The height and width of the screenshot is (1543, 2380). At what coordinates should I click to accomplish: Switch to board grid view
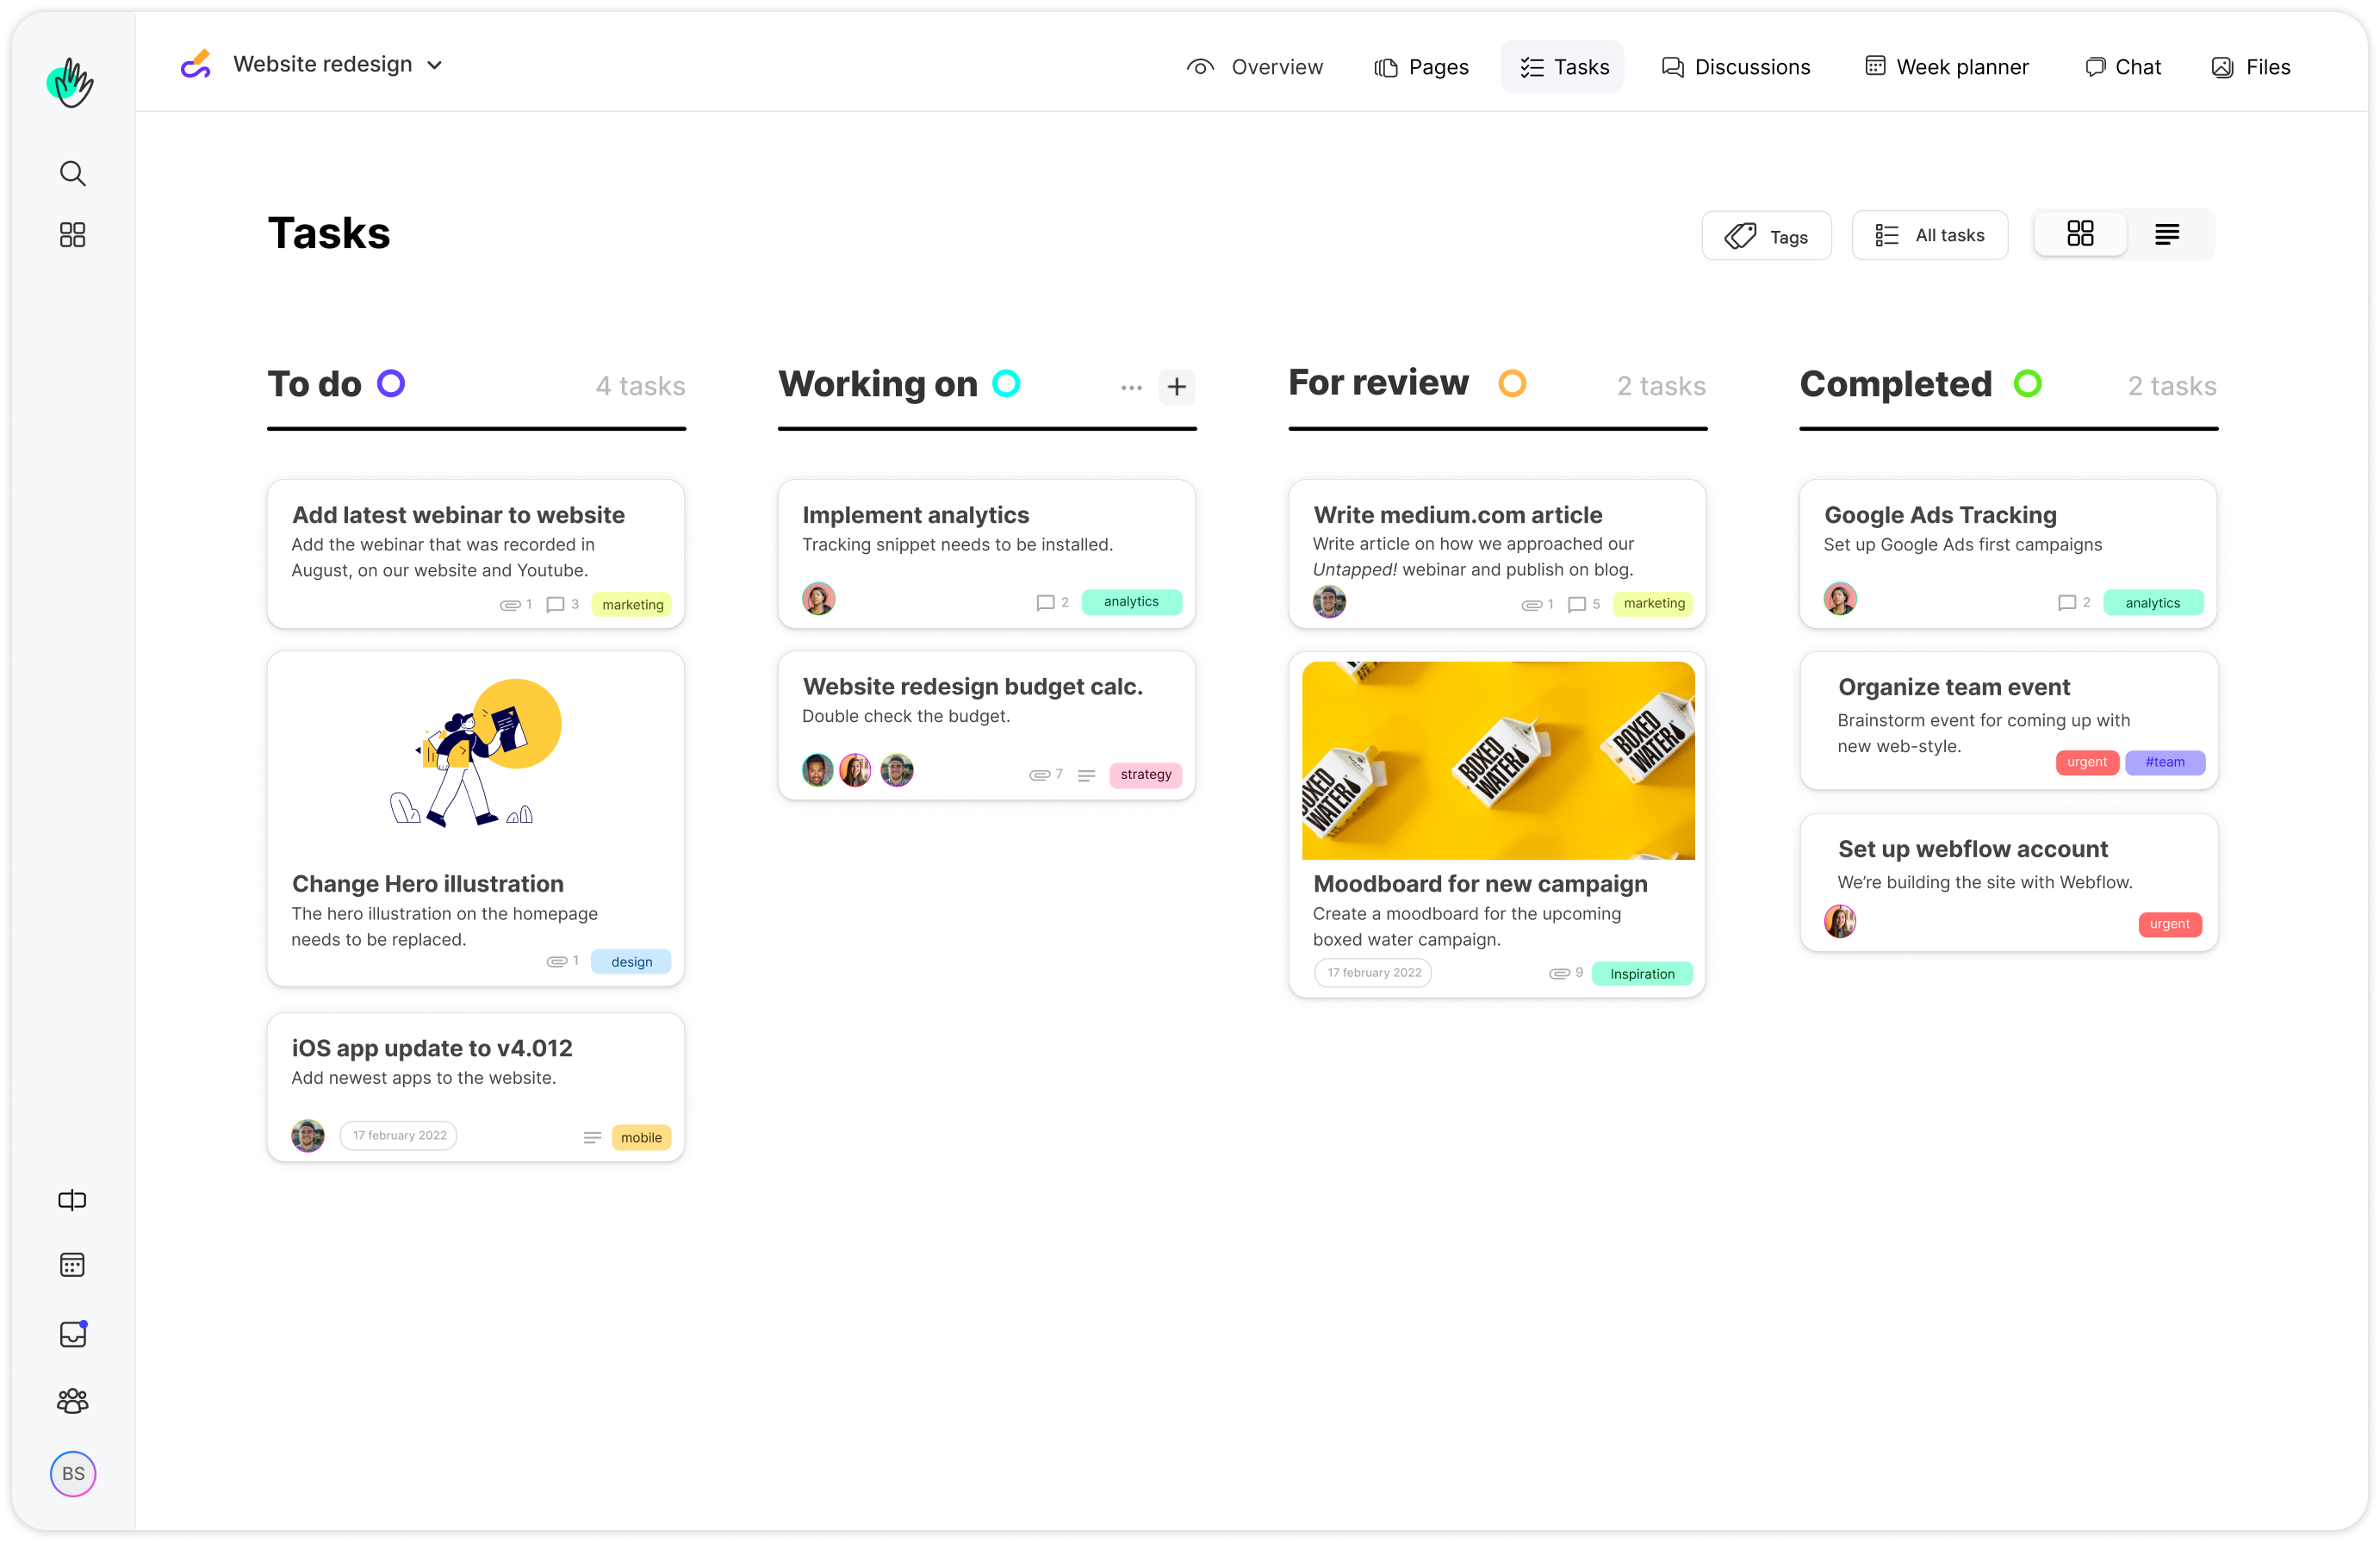click(2080, 235)
